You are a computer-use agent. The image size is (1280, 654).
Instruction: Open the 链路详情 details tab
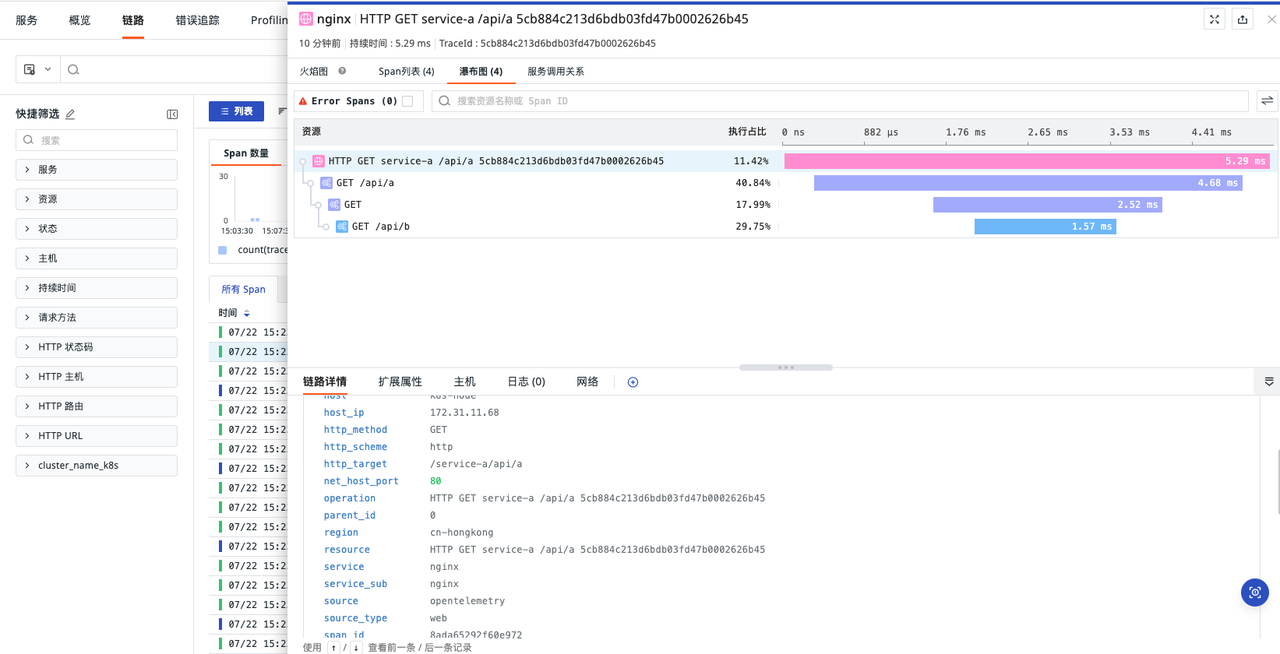(325, 382)
